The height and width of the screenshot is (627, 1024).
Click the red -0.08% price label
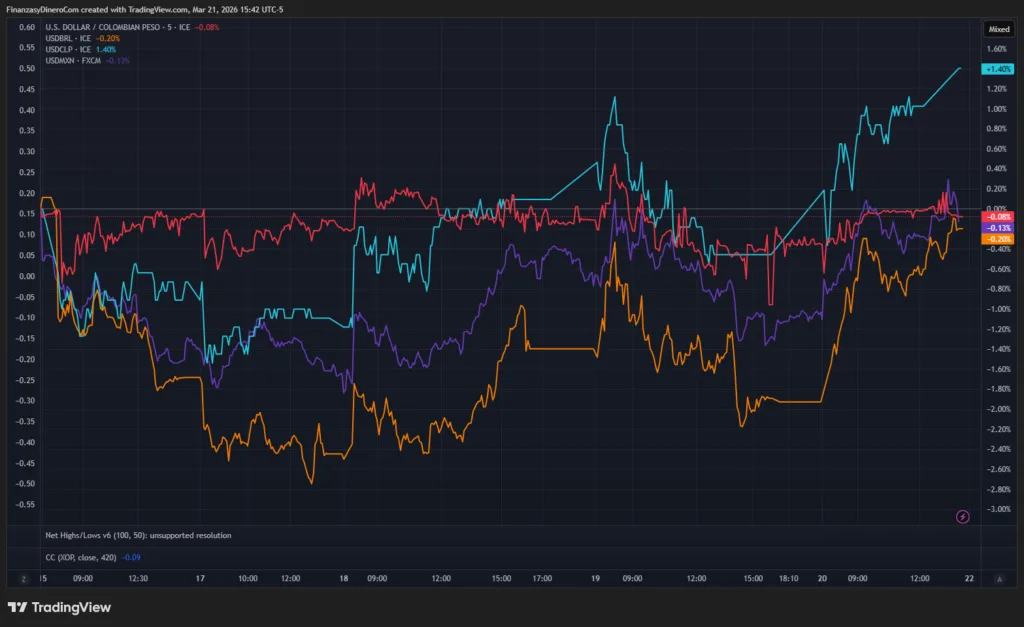998,217
